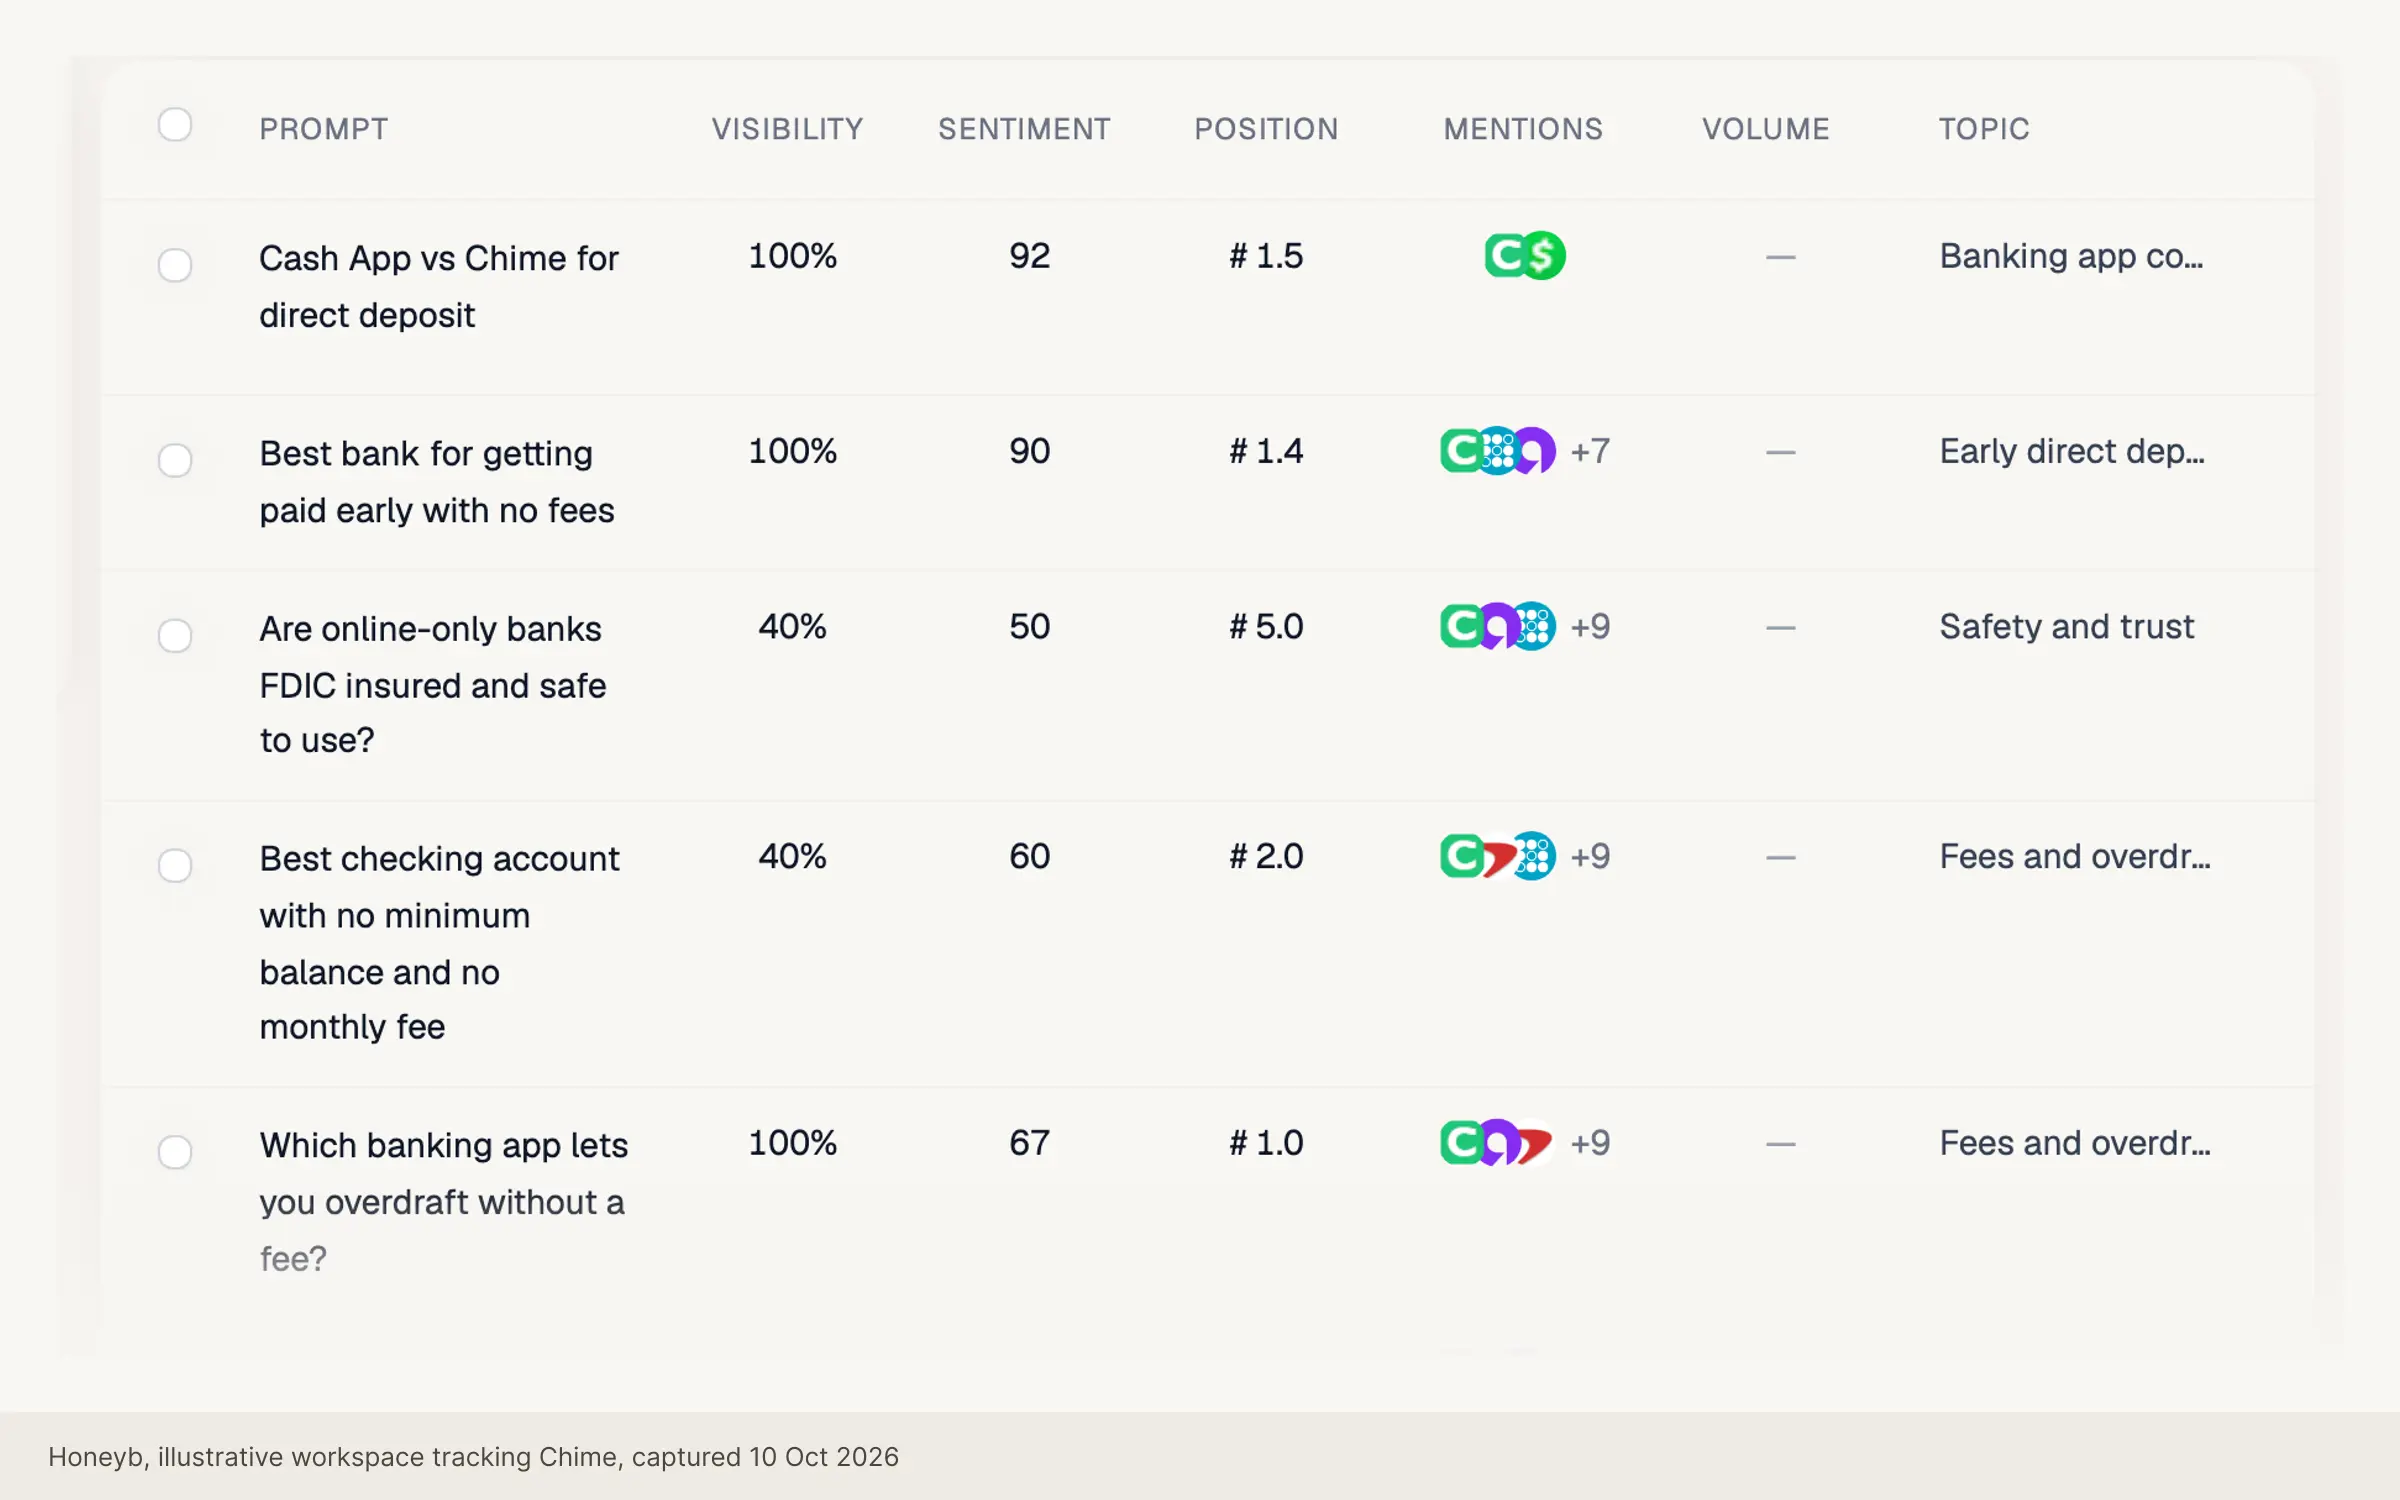Click purple logo in FDIC insured row
Screen dimensions: 2400x1500
click(1497, 627)
